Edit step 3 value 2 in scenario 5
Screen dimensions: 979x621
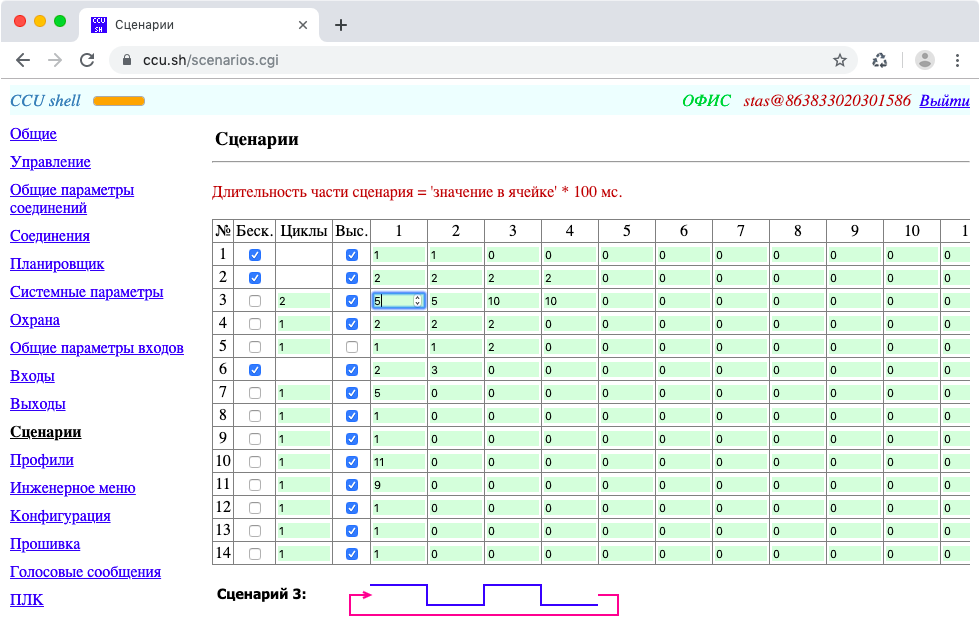[x=513, y=347]
